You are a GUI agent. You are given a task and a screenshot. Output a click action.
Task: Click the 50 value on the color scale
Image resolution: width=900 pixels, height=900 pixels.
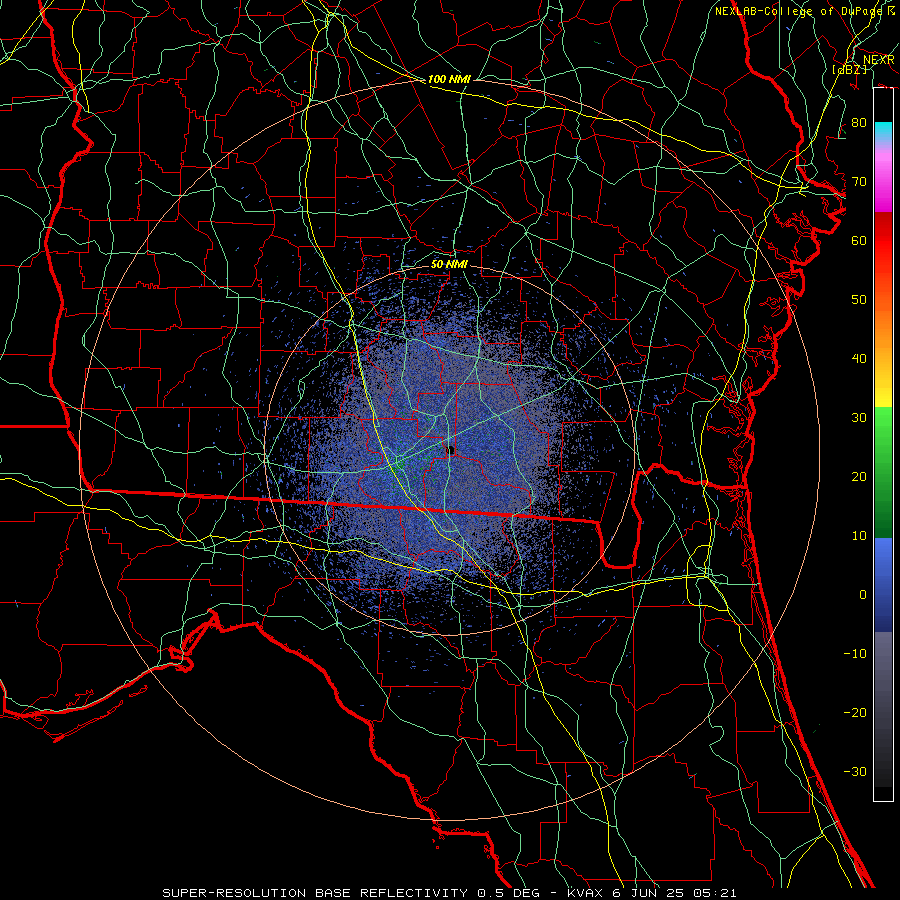click(859, 300)
